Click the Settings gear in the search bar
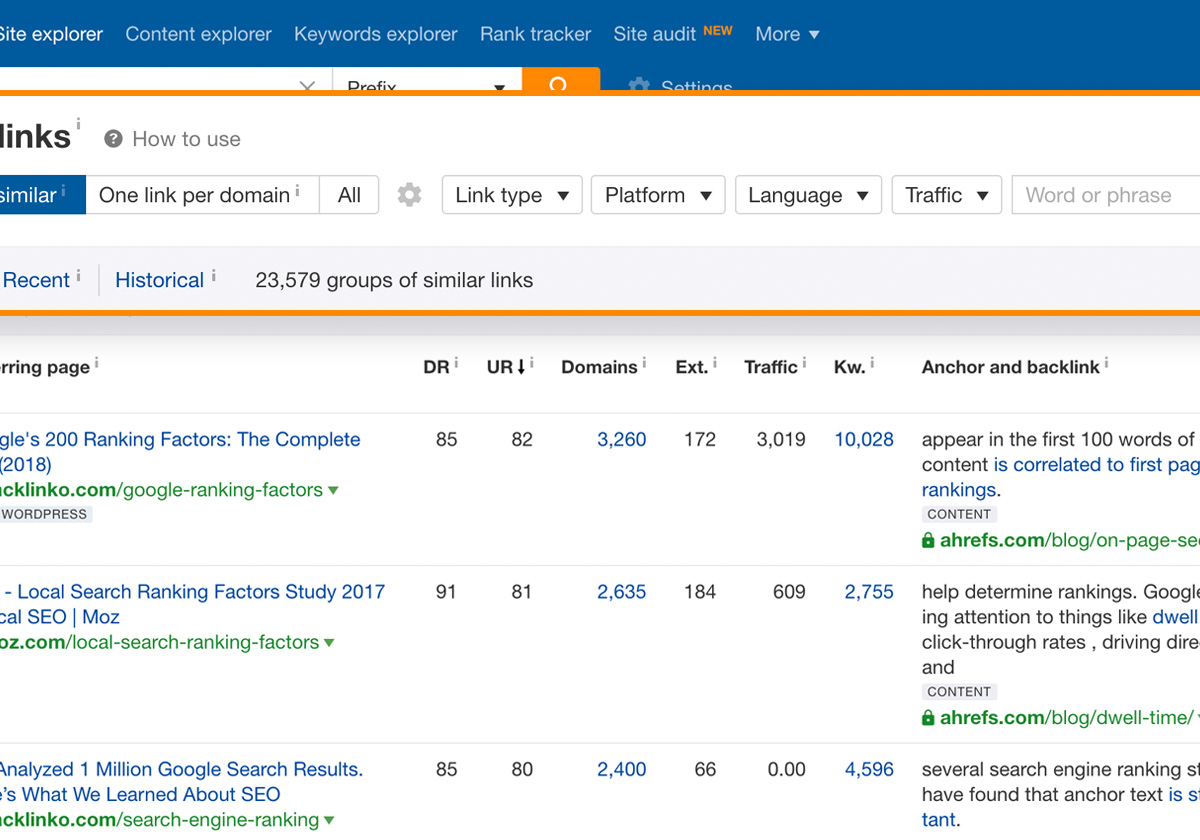Image resolution: width=1200 pixels, height=840 pixels. [639, 86]
